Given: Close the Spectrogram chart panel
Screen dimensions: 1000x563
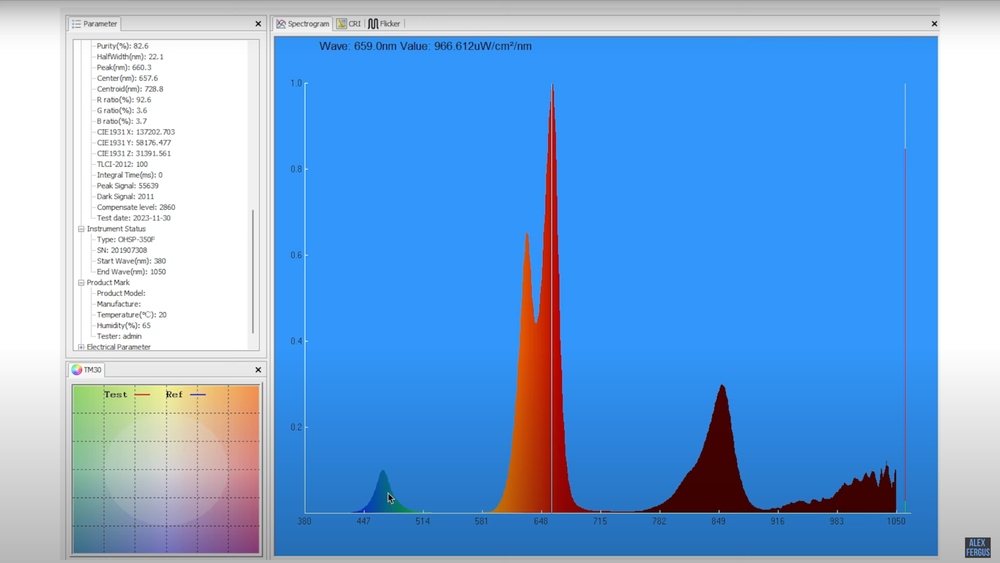Looking at the screenshot, I should 934,24.
